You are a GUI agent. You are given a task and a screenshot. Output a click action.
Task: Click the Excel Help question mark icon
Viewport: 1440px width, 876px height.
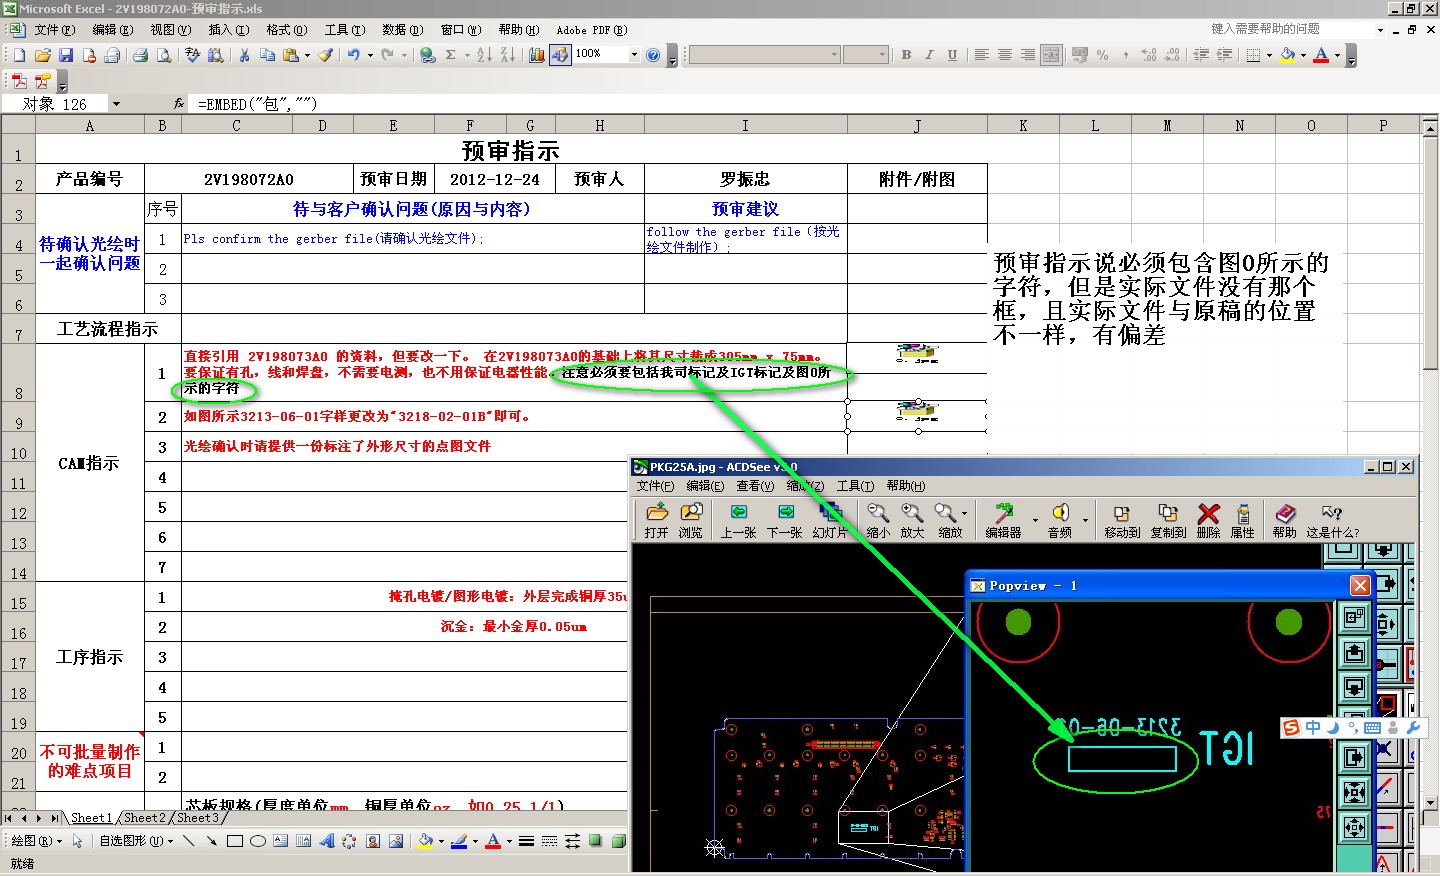point(653,55)
